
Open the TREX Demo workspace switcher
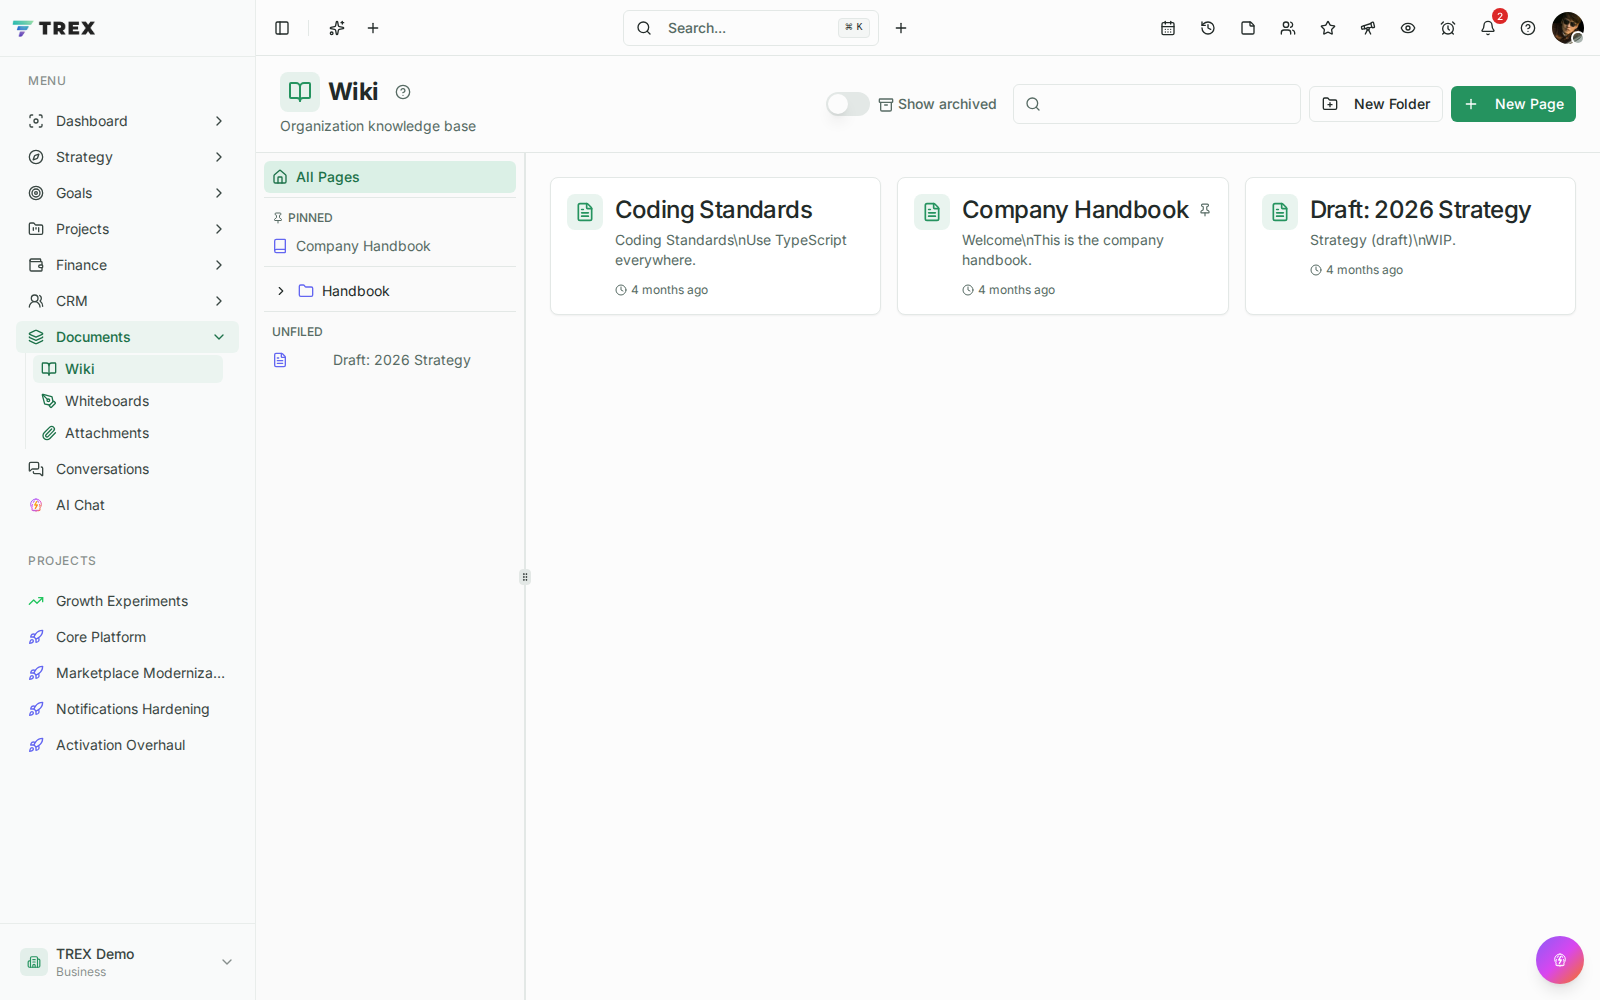[128, 962]
